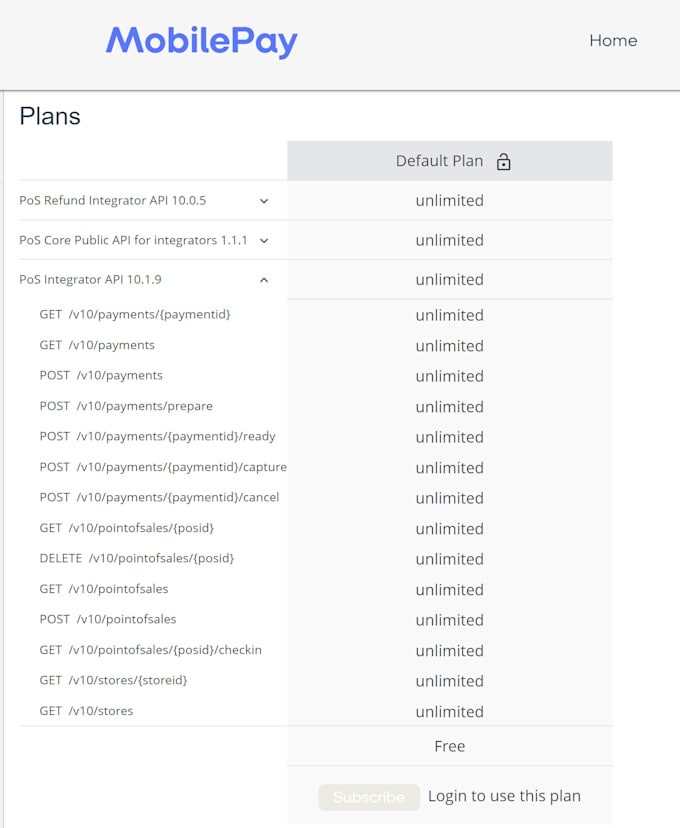Select GET /v10/stores/{storeid} endpoint

113,681
